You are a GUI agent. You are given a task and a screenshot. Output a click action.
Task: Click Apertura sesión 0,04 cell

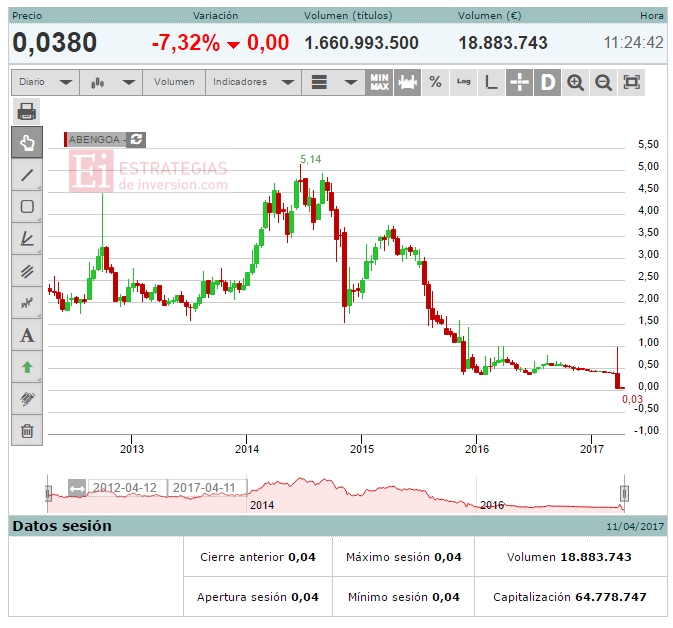coord(258,597)
